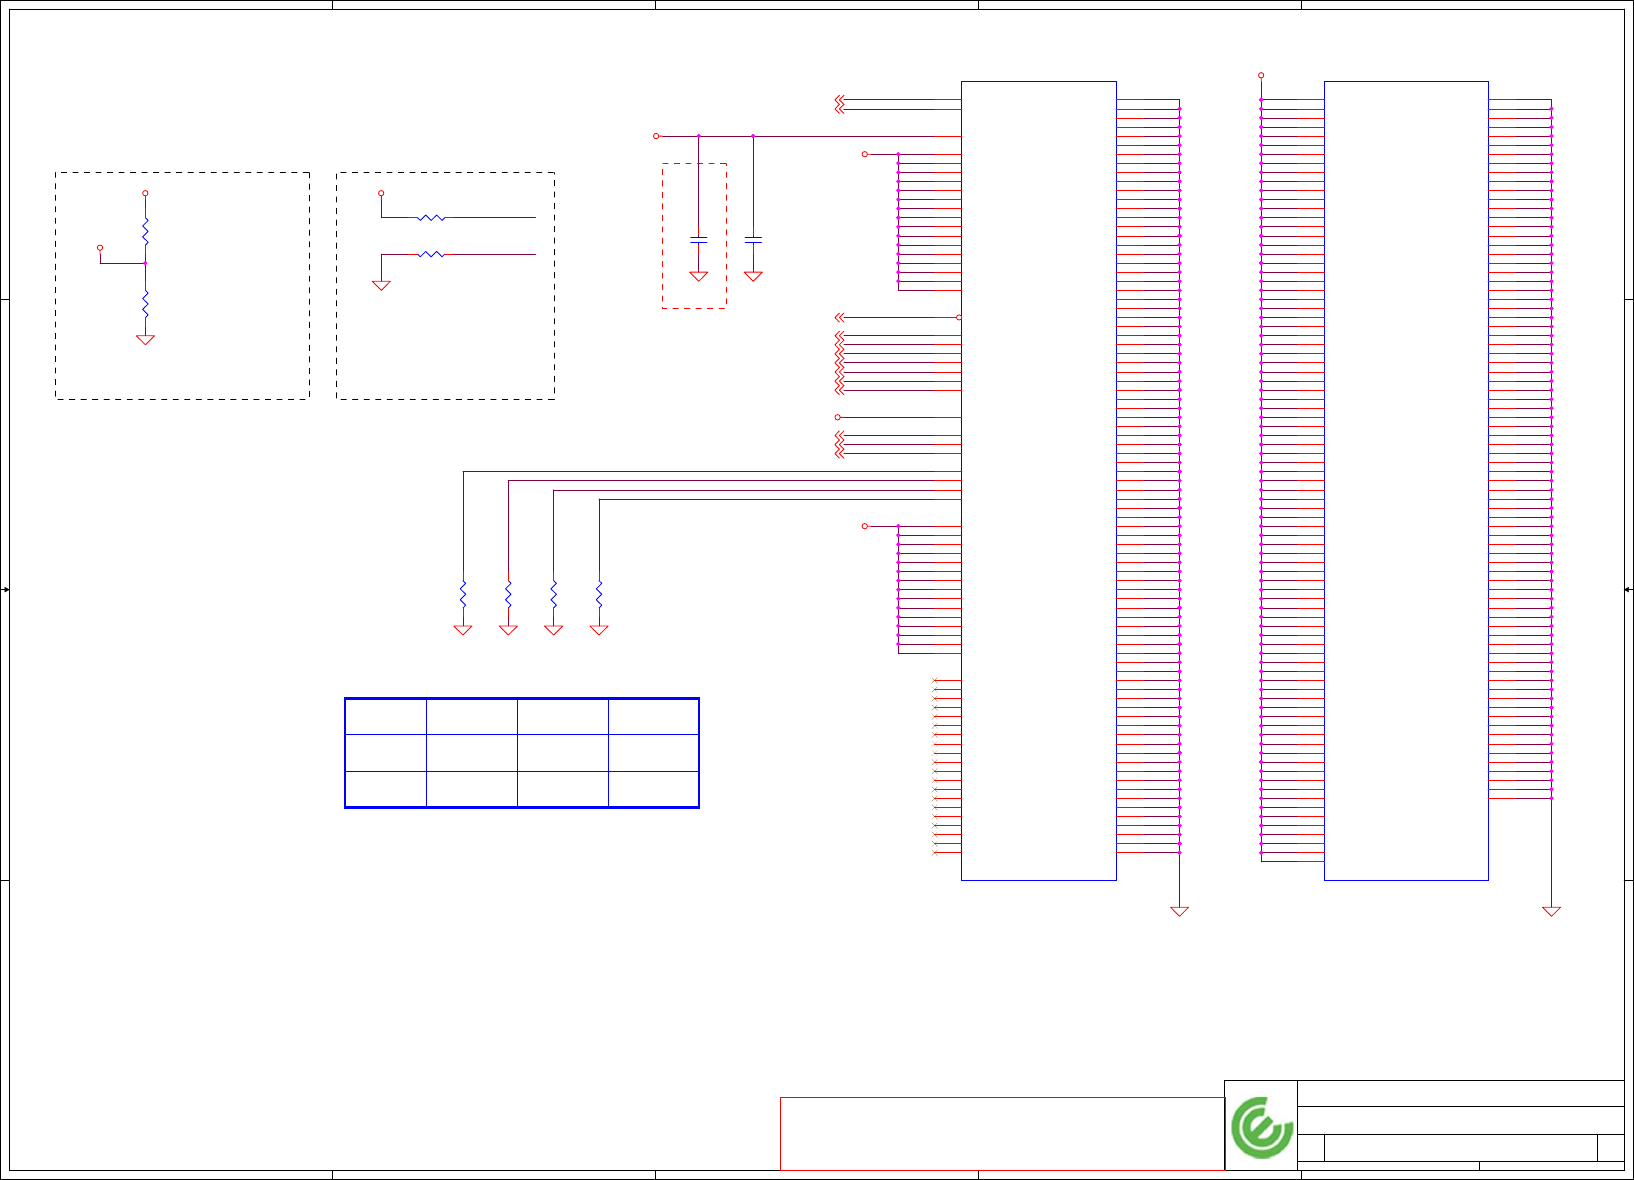Image resolution: width=1634 pixels, height=1180 pixels.
Task: Select the rightmost of four pull-down resistors
Action: click(599, 594)
